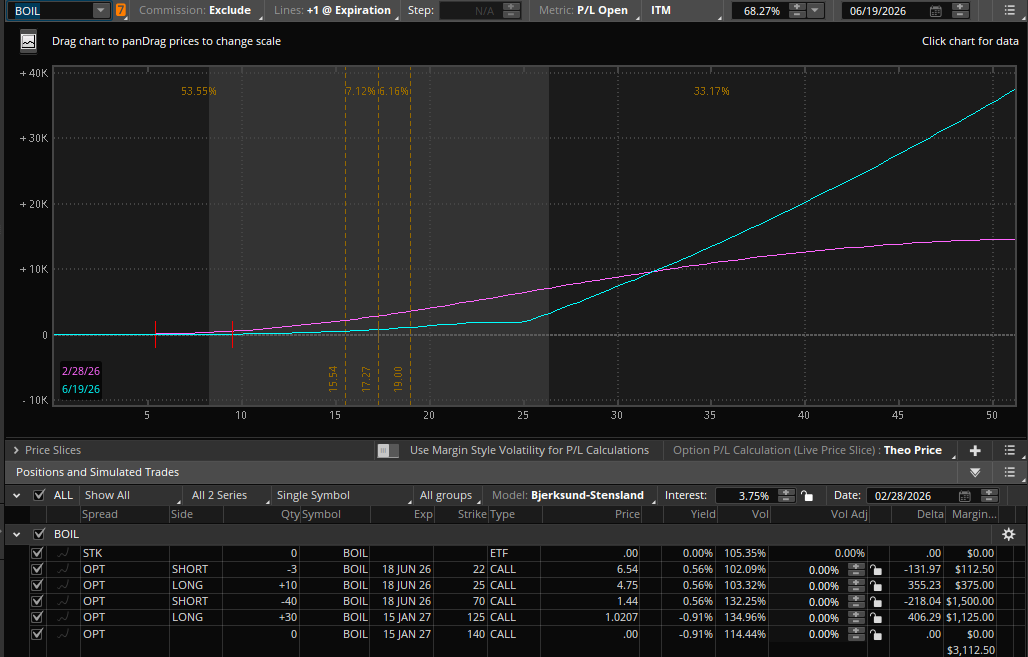1028x657 pixels.
Task: Toggle the ALL positions checkbox
Action: click(x=39, y=495)
